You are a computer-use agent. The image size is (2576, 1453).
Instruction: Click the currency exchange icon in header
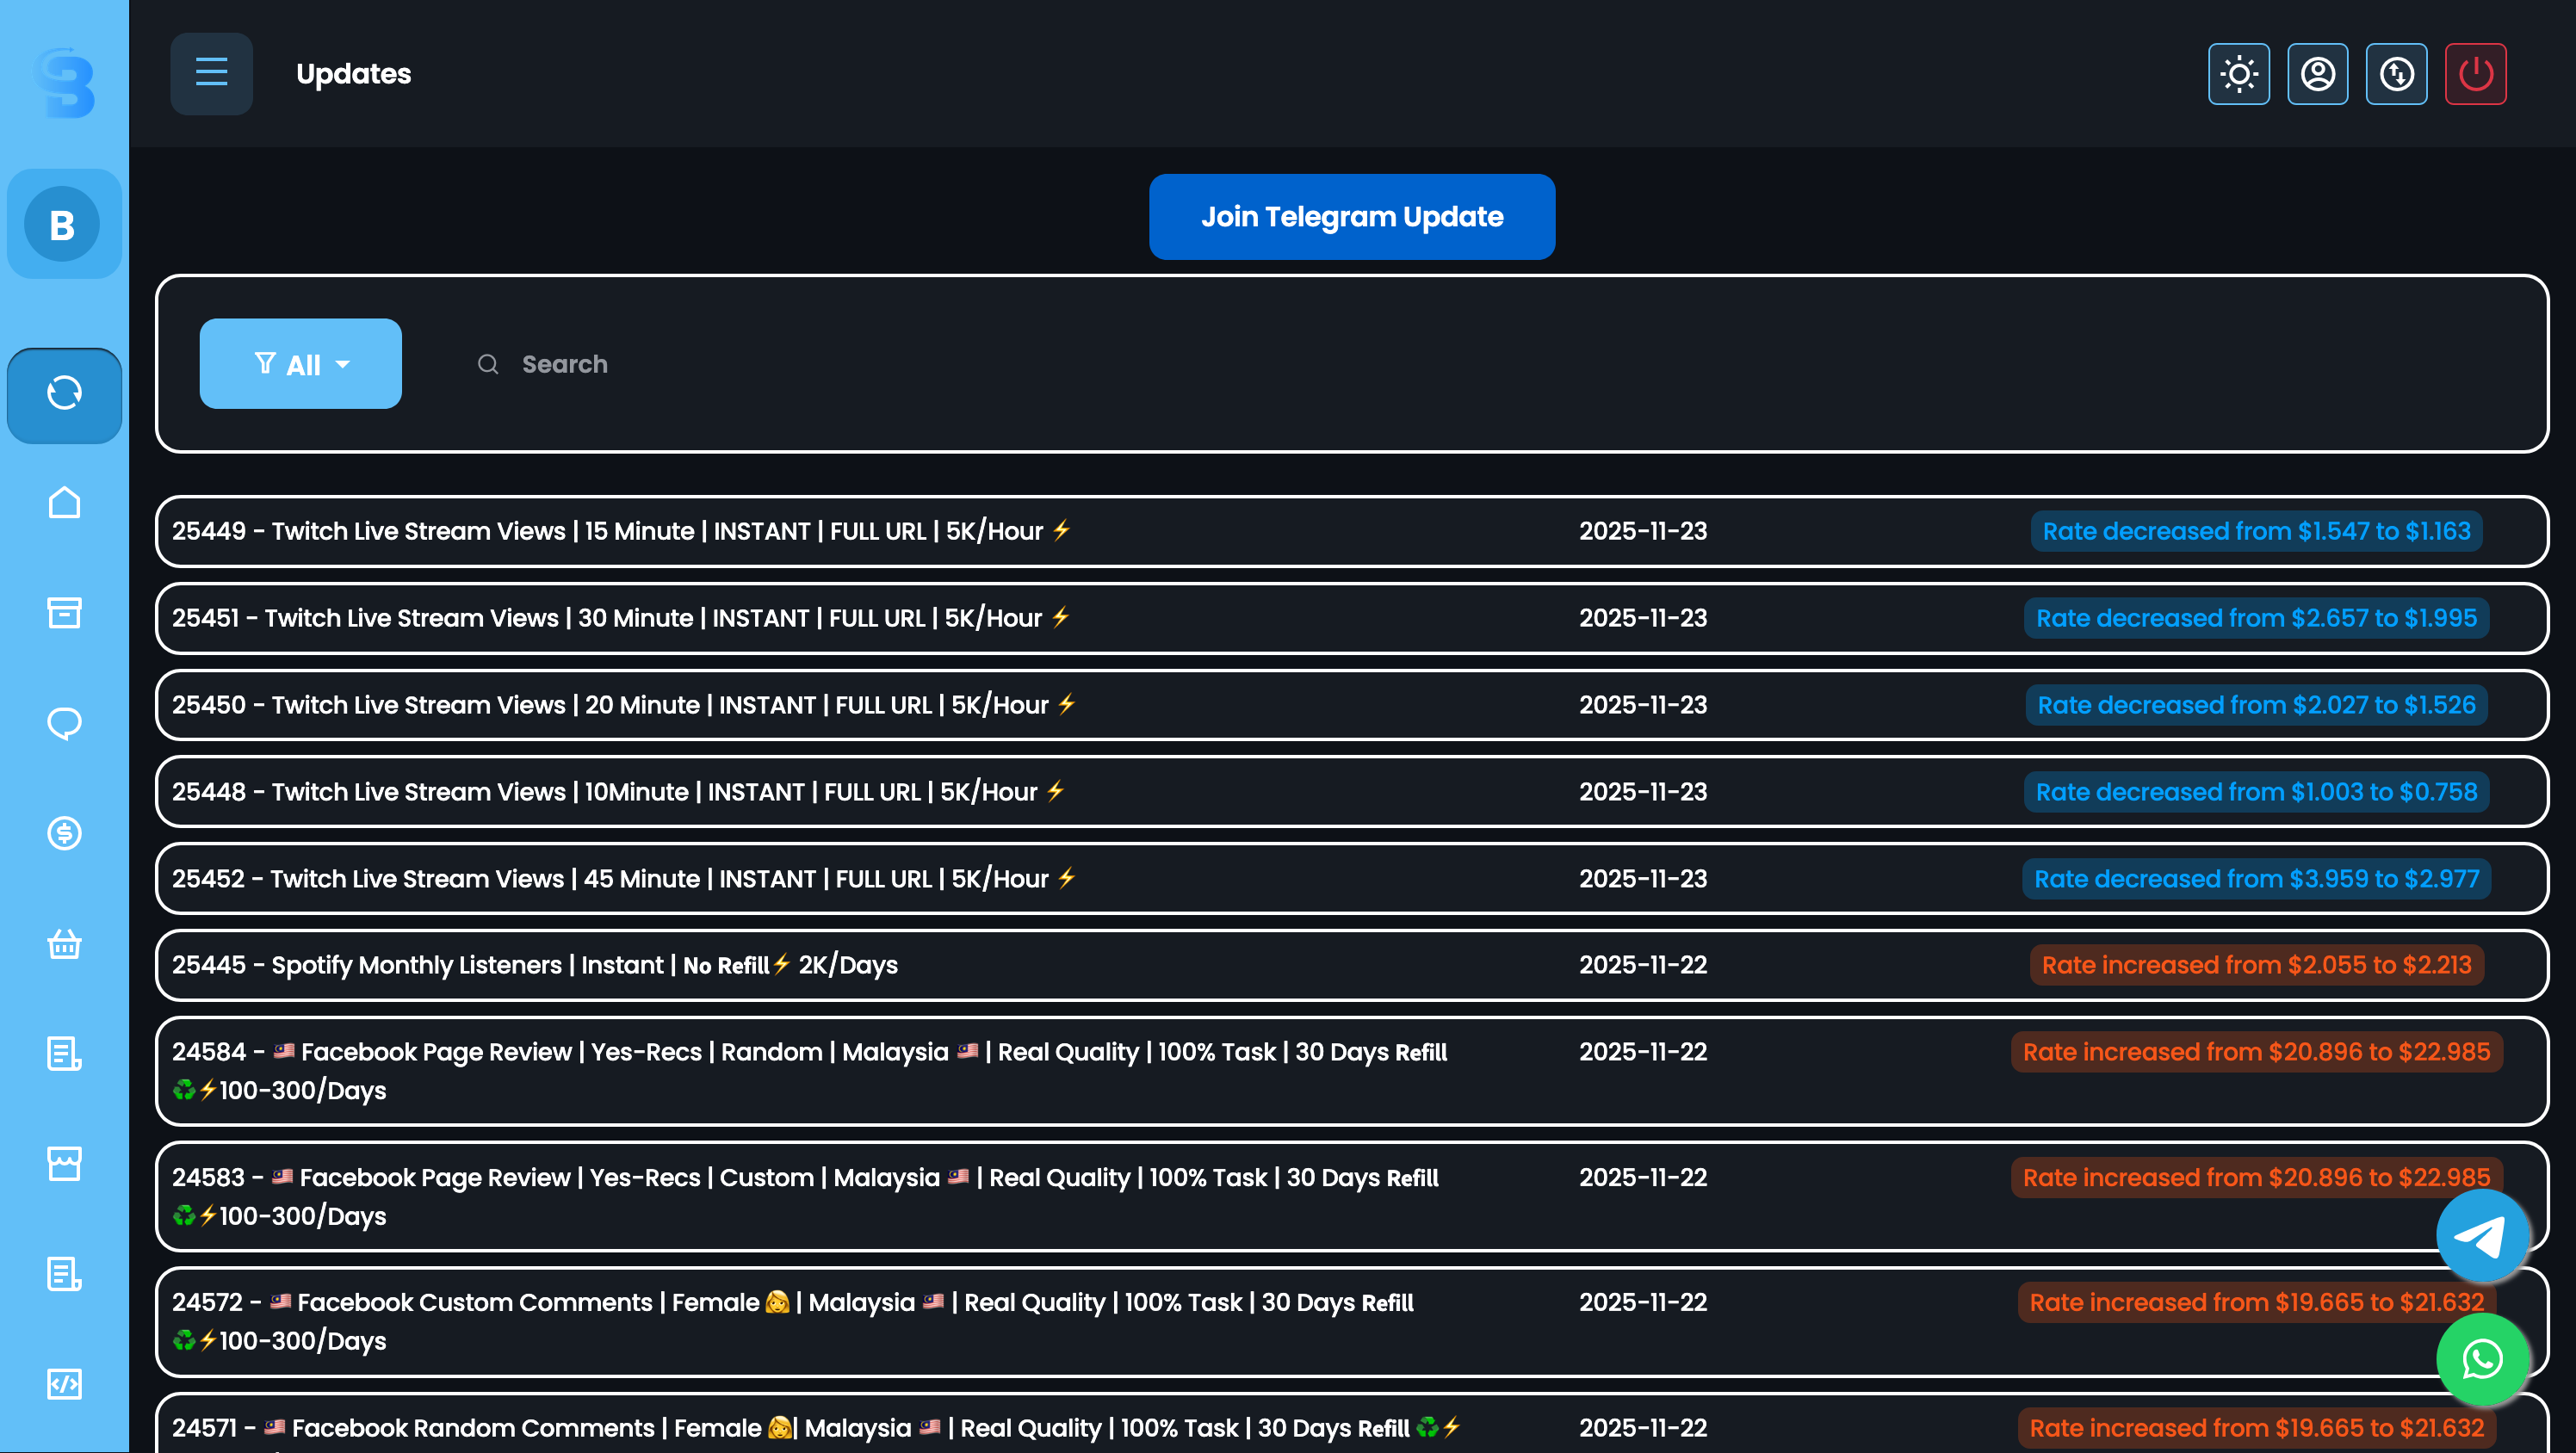tap(2396, 74)
